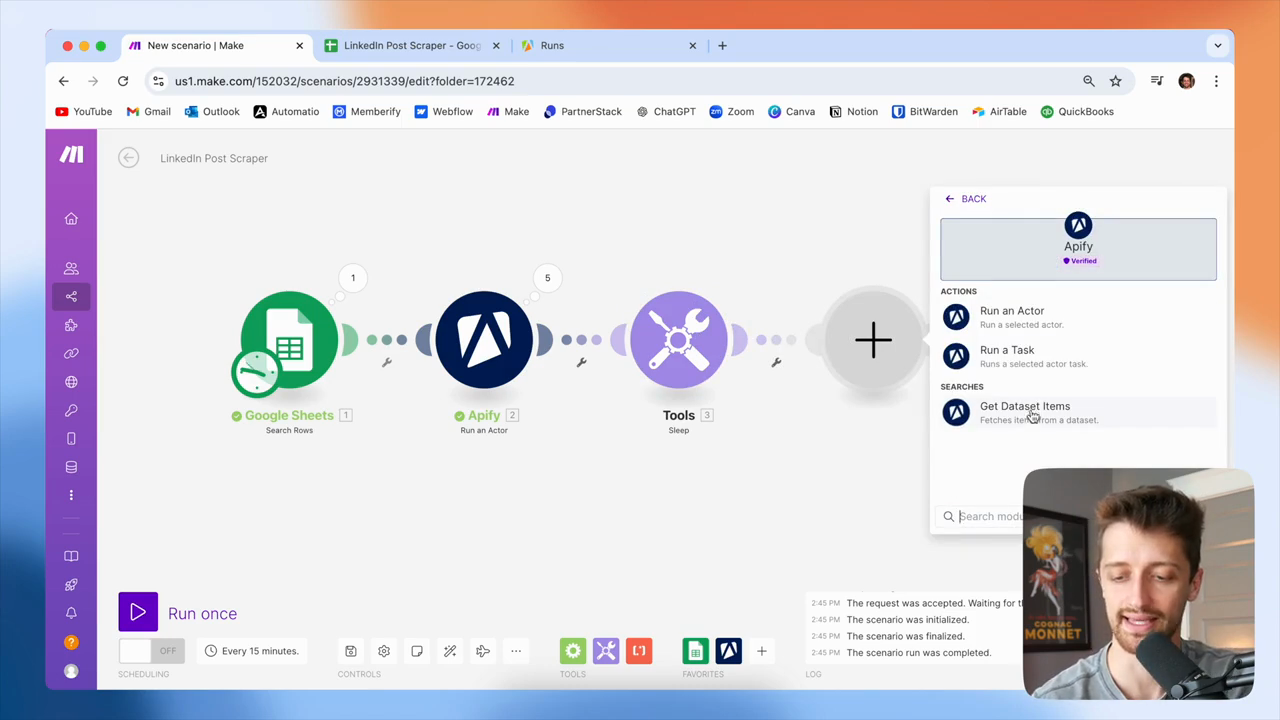The width and height of the screenshot is (1280, 720).
Task: Expand the Controls three-dot more menu
Action: click(516, 651)
